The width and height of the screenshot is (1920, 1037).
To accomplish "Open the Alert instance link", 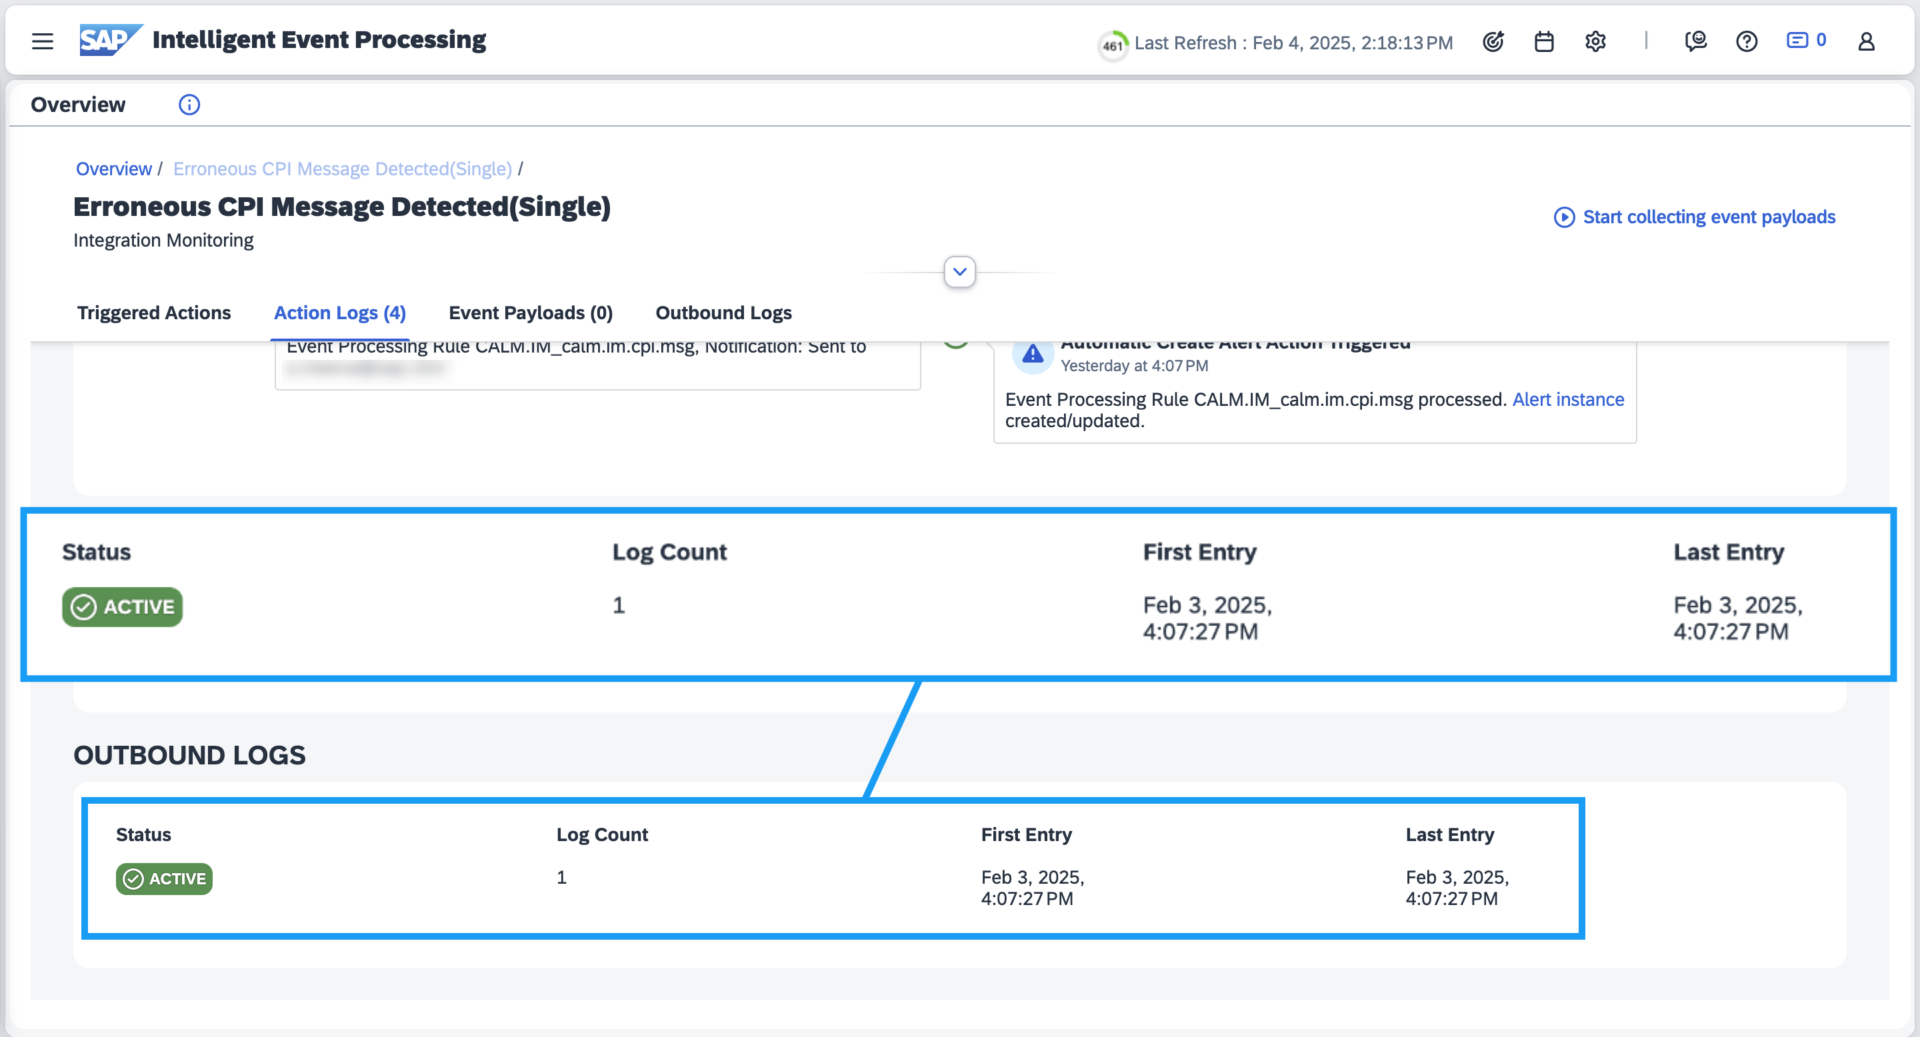I will [x=1567, y=400].
